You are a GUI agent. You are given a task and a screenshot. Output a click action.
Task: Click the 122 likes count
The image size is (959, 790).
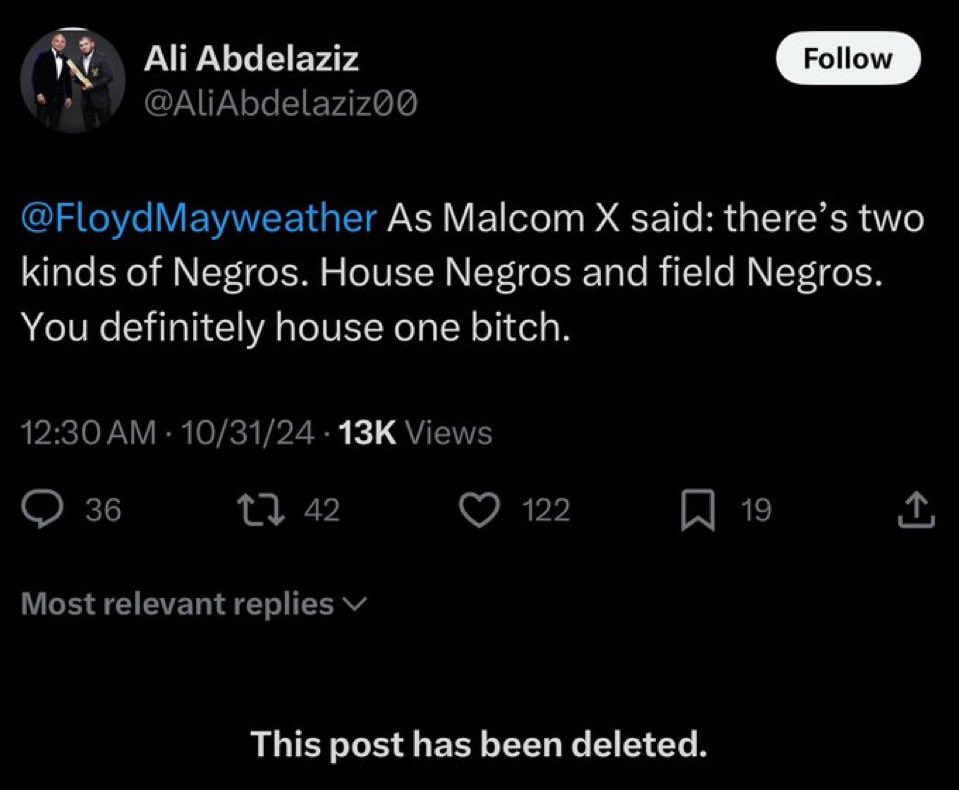click(546, 511)
